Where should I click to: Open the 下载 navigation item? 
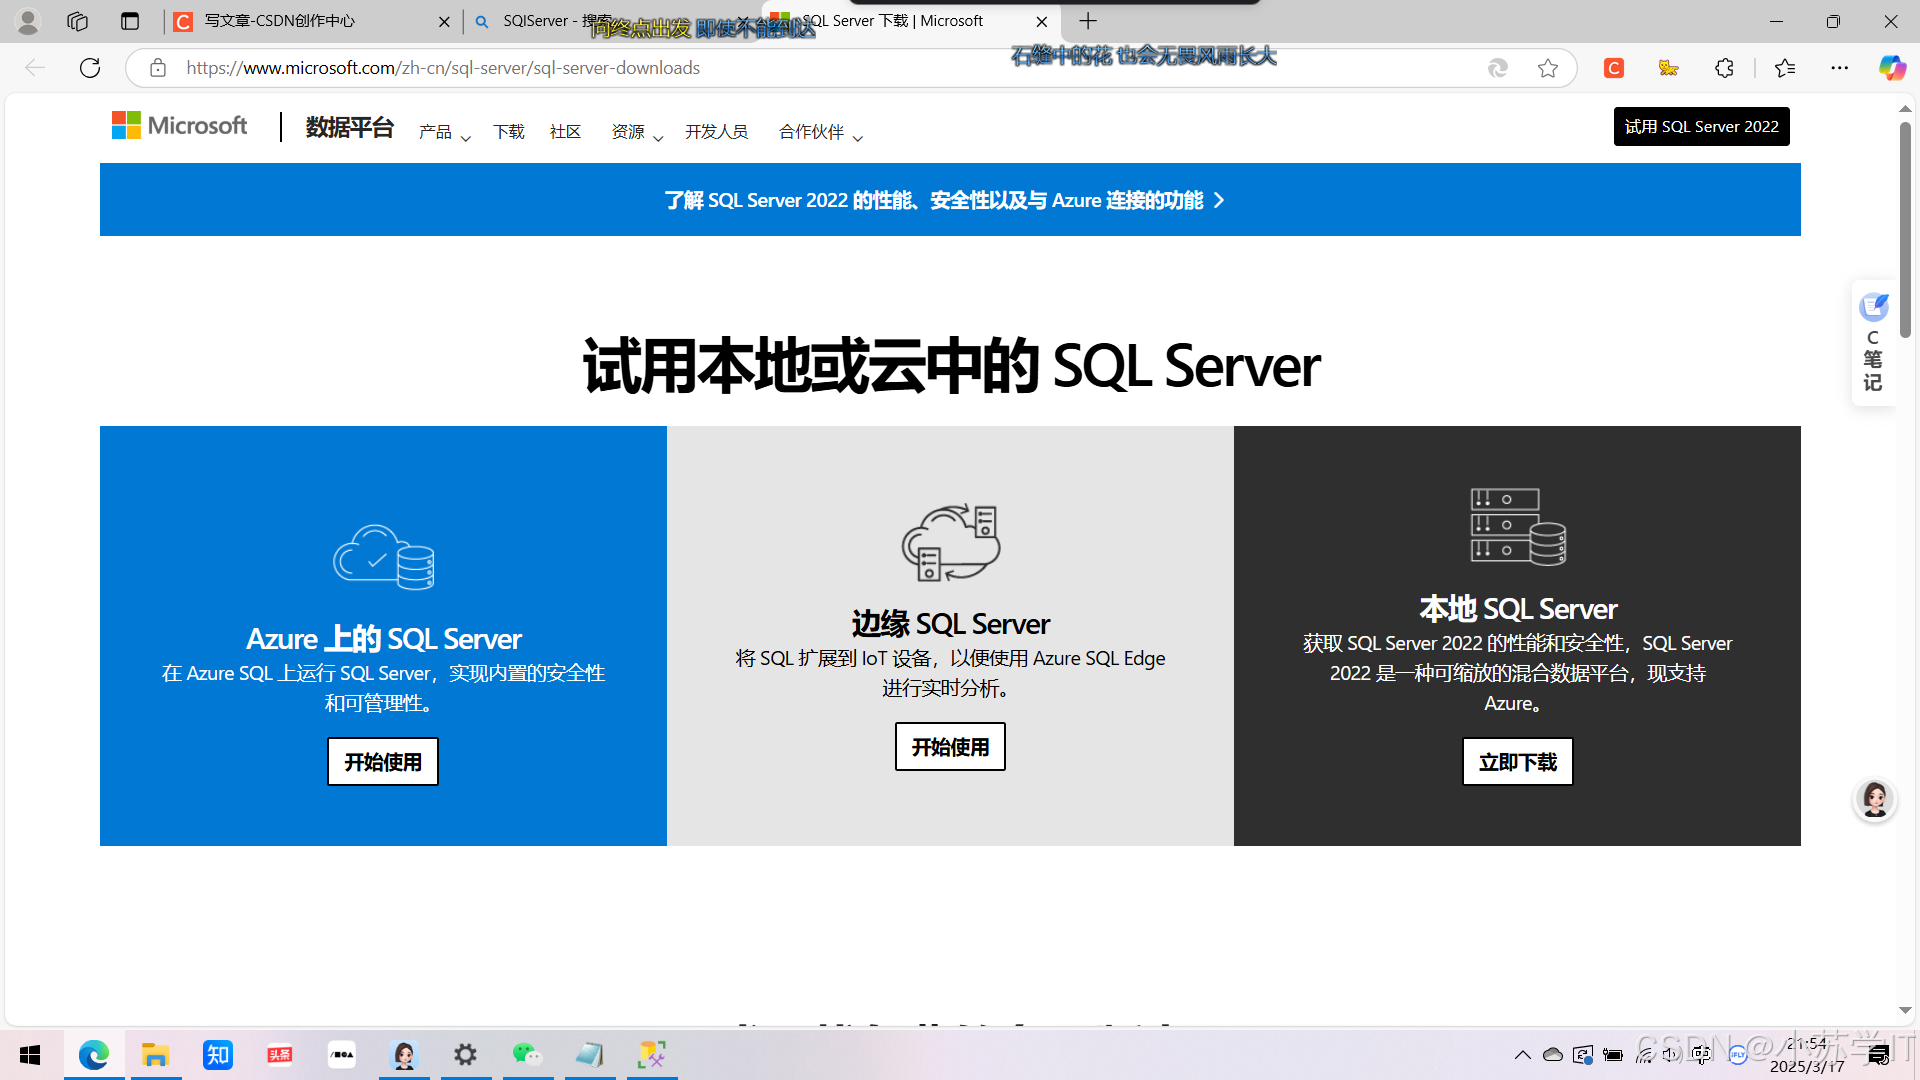[x=508, y=132]
